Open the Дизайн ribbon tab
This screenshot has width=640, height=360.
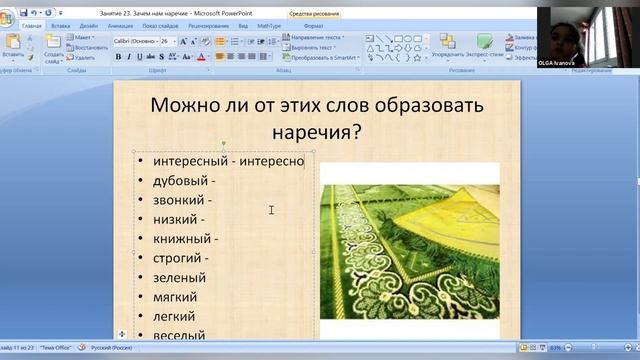coord(89,26)
